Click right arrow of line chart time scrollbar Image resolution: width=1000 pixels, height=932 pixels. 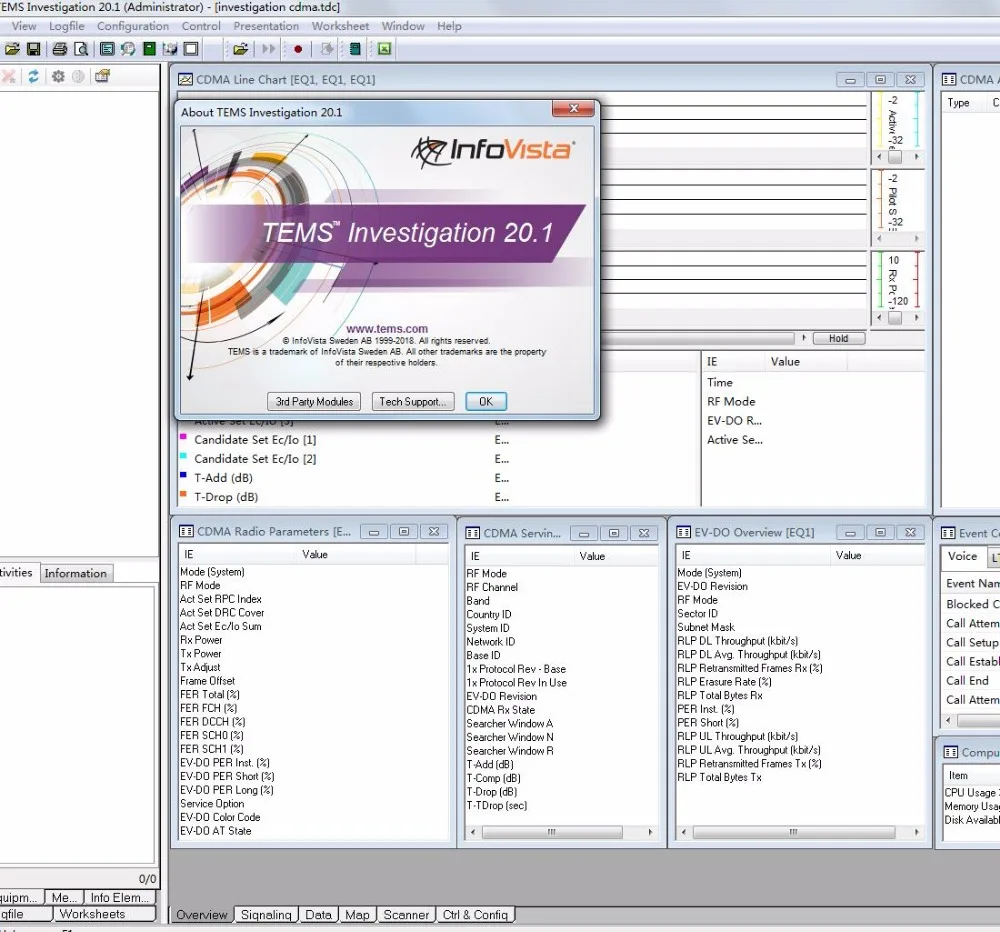click(x=804, y=338)
